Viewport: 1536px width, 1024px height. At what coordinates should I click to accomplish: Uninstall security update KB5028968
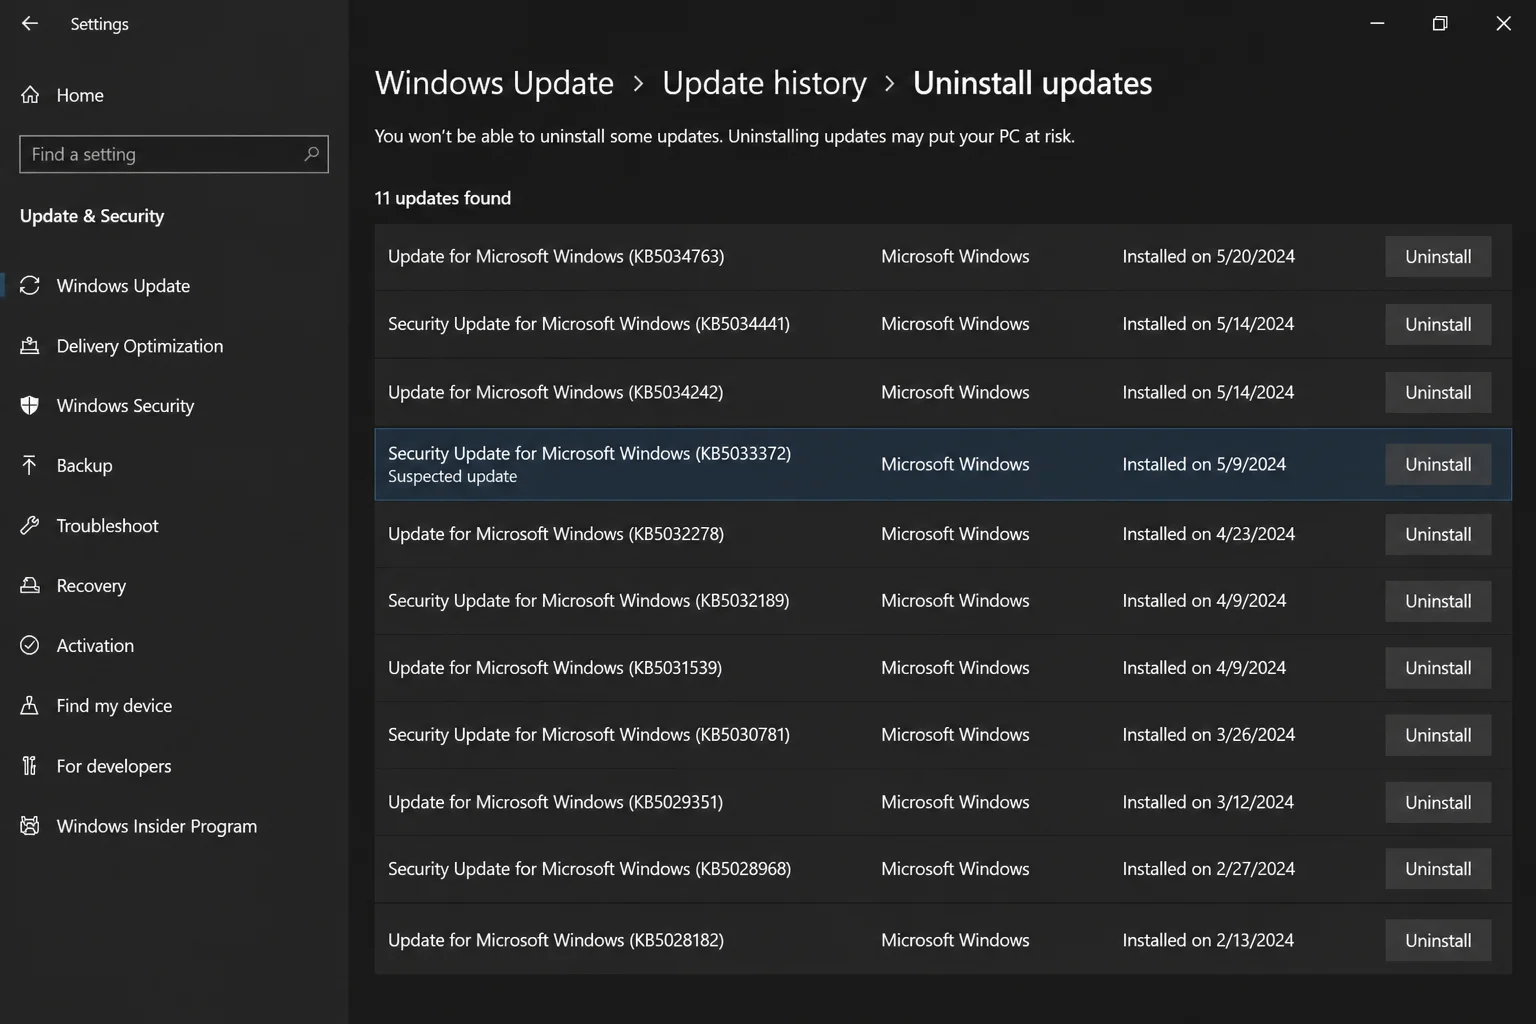pos(1438,869)
